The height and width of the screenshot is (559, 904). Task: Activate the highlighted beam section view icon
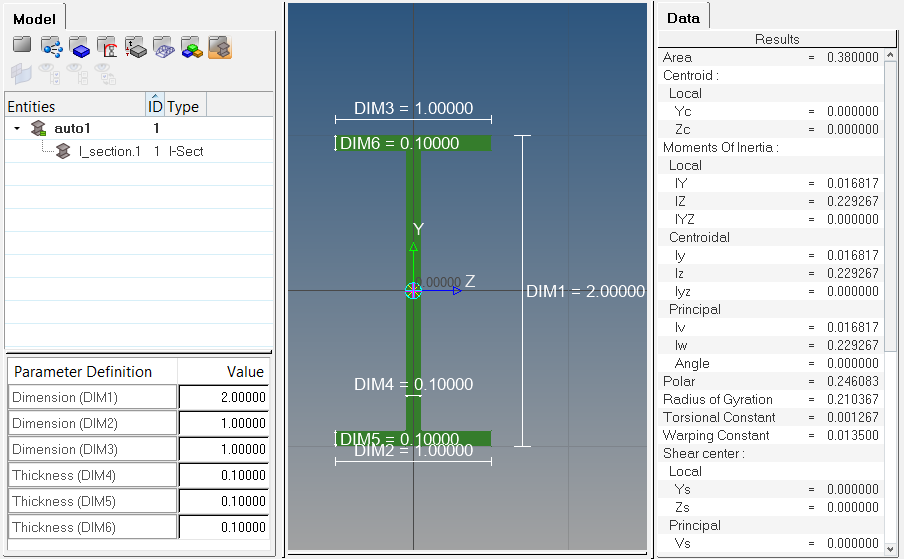click(220, 46)
